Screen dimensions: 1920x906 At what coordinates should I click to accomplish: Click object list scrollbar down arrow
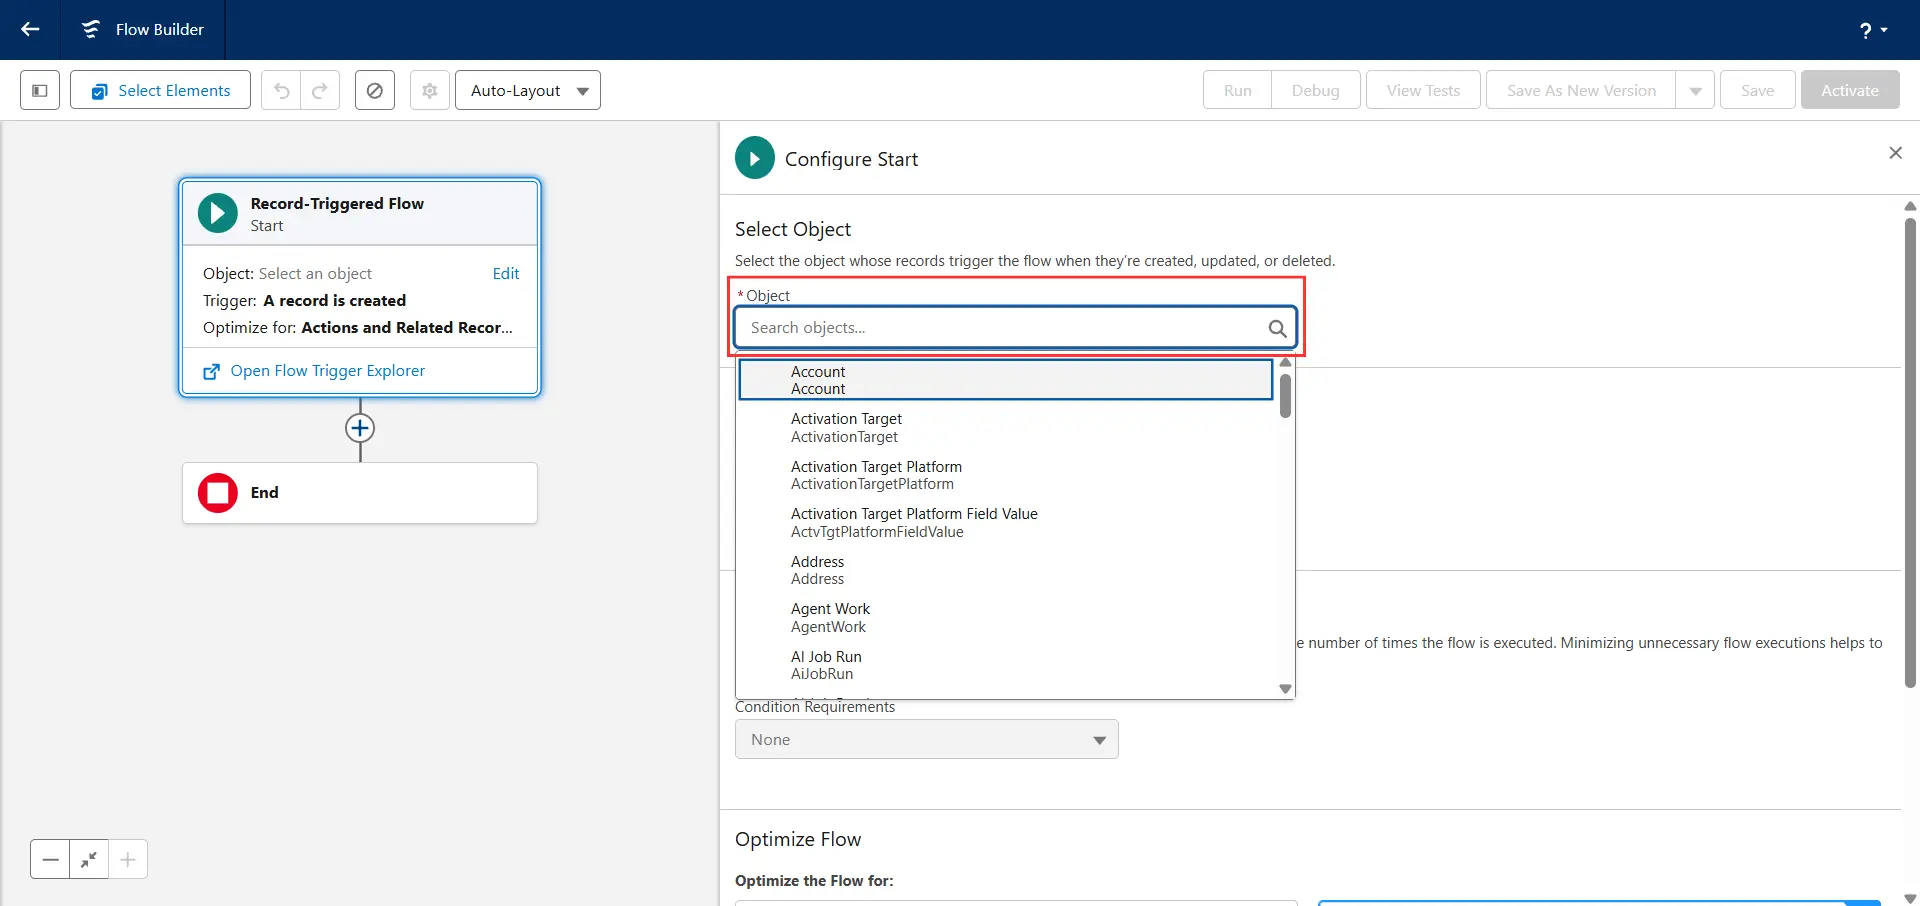(1286, 689)
